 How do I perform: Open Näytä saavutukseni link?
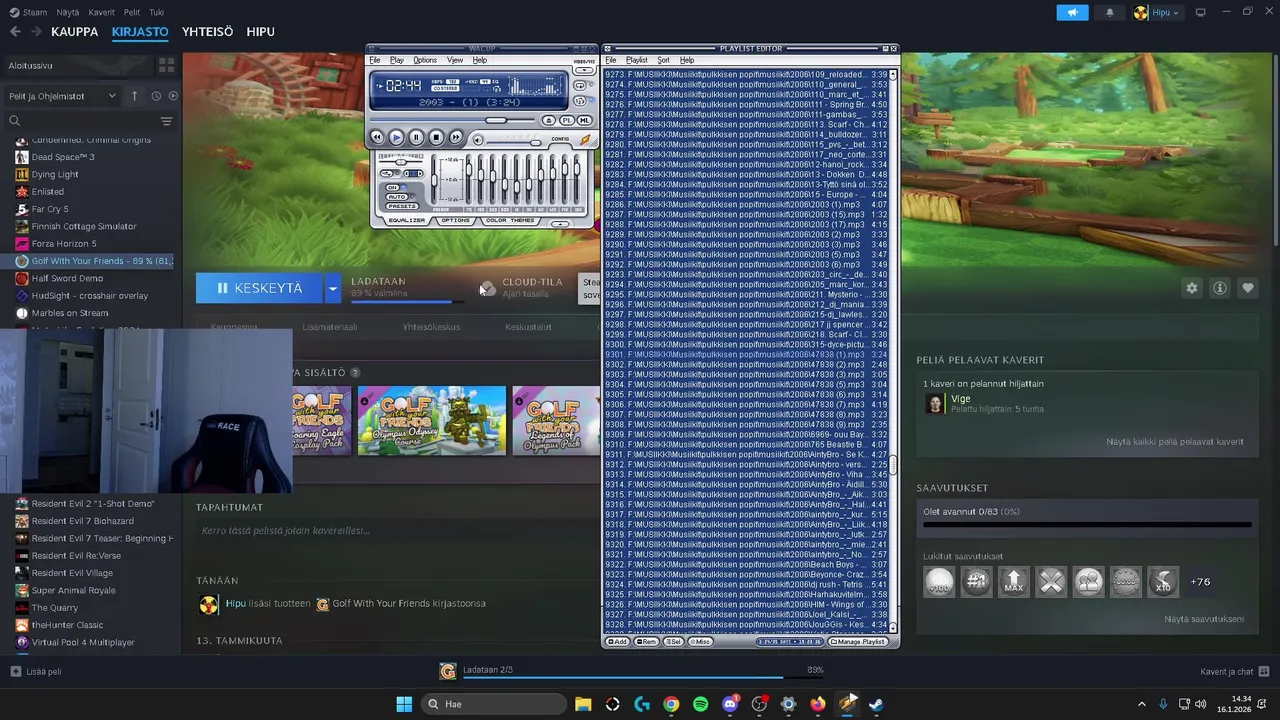tap(1204, 619)
